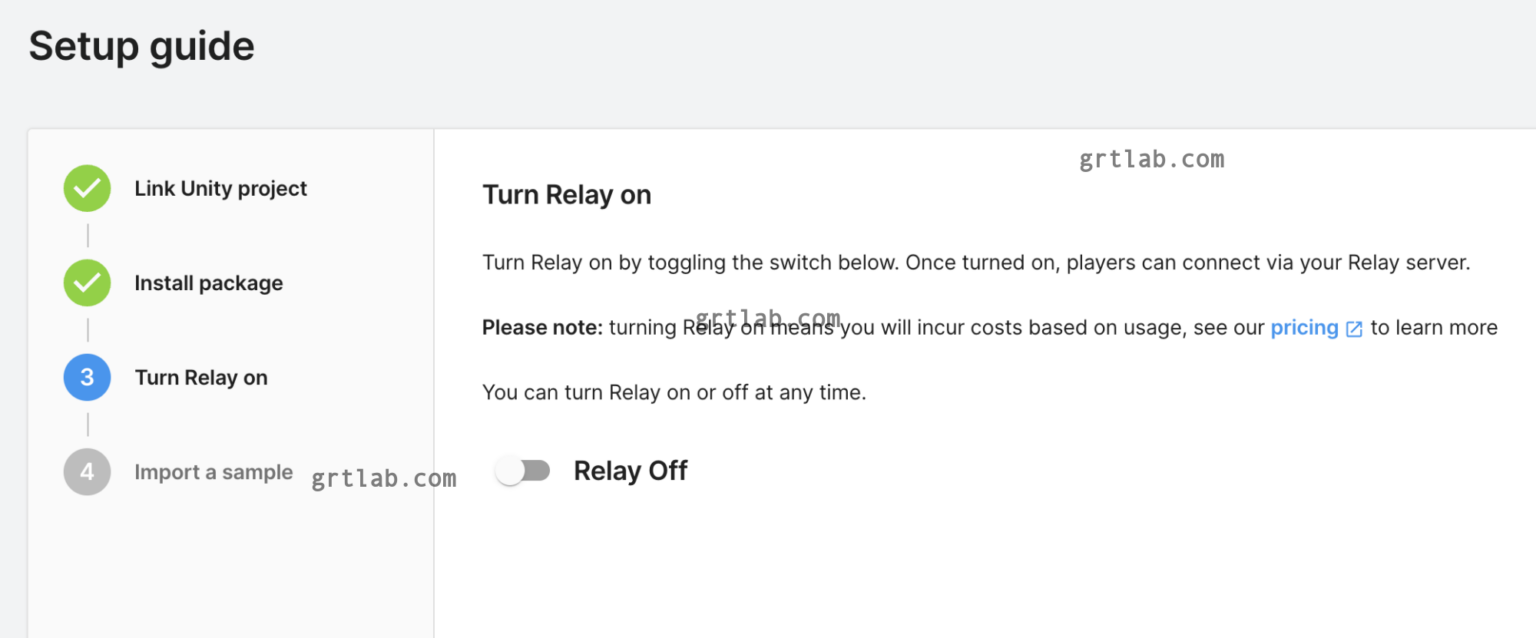The height and width of the screenshot is (638, 1536).
Task: Click the Relay Off label
Action: pyautogui.click(x=630, y=470)
